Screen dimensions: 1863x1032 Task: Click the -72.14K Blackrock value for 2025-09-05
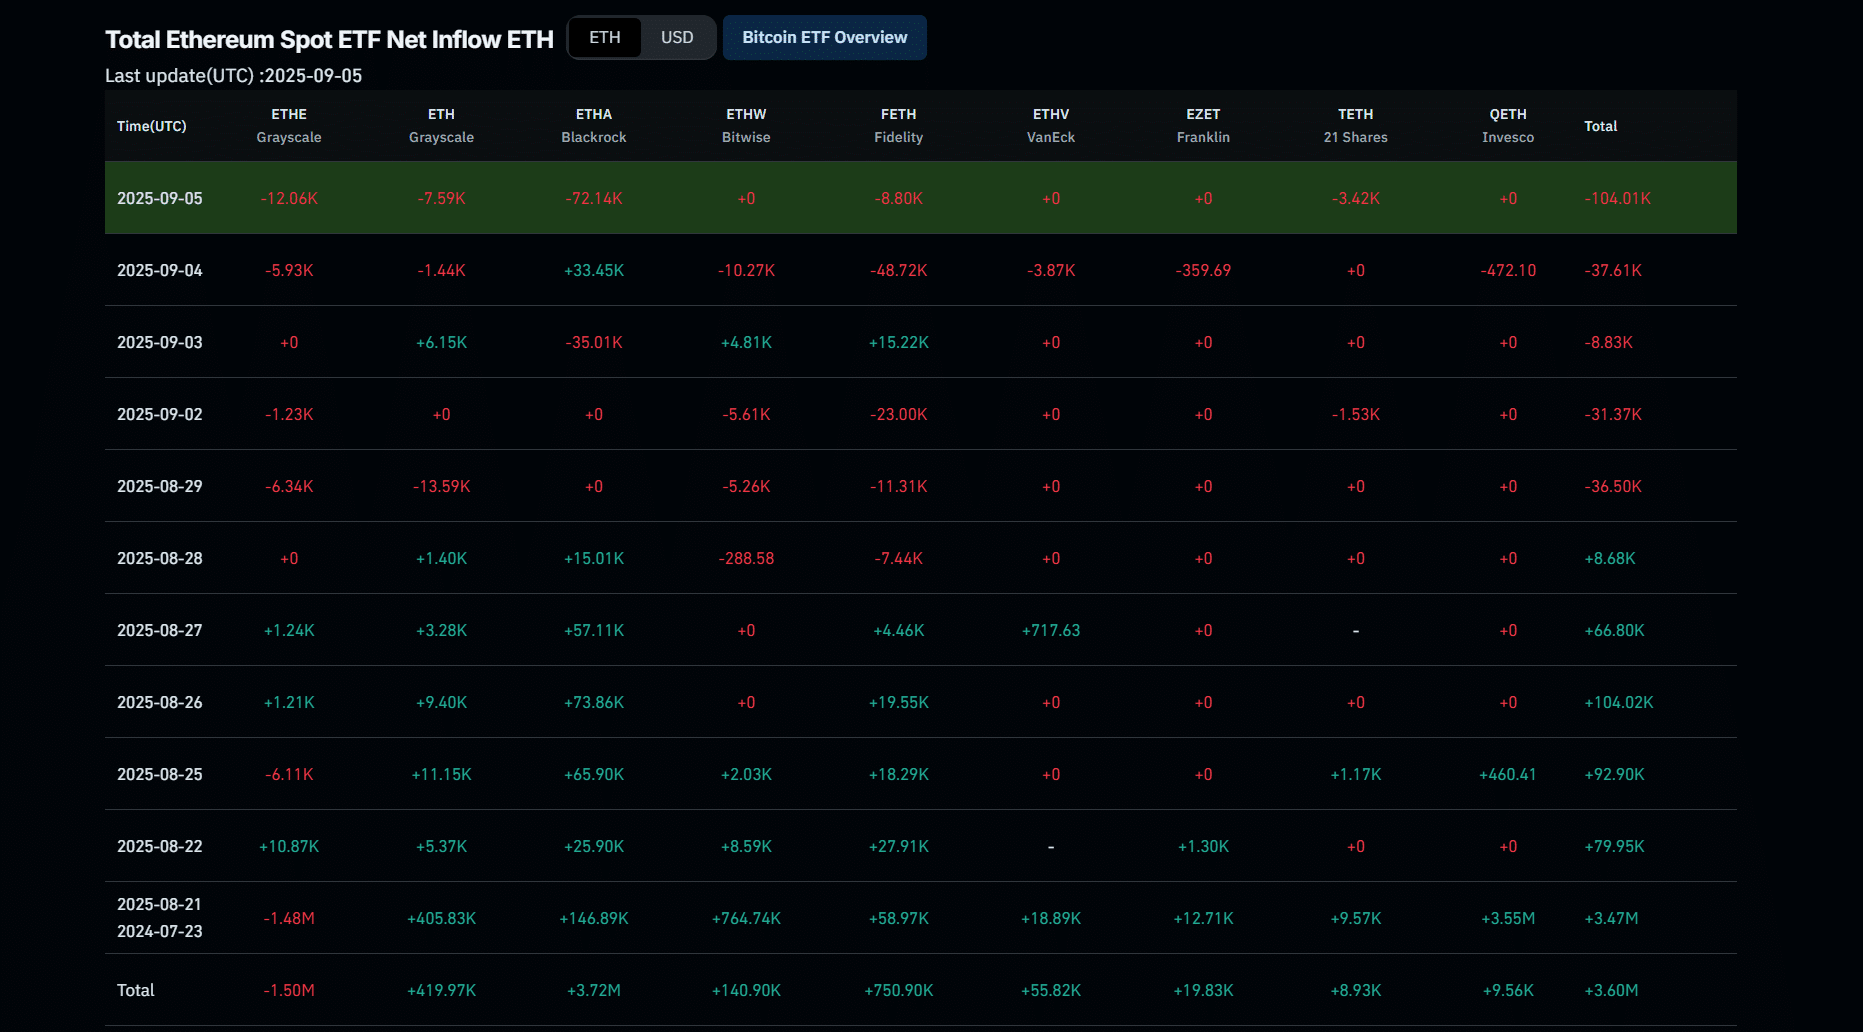coord(594,198)
